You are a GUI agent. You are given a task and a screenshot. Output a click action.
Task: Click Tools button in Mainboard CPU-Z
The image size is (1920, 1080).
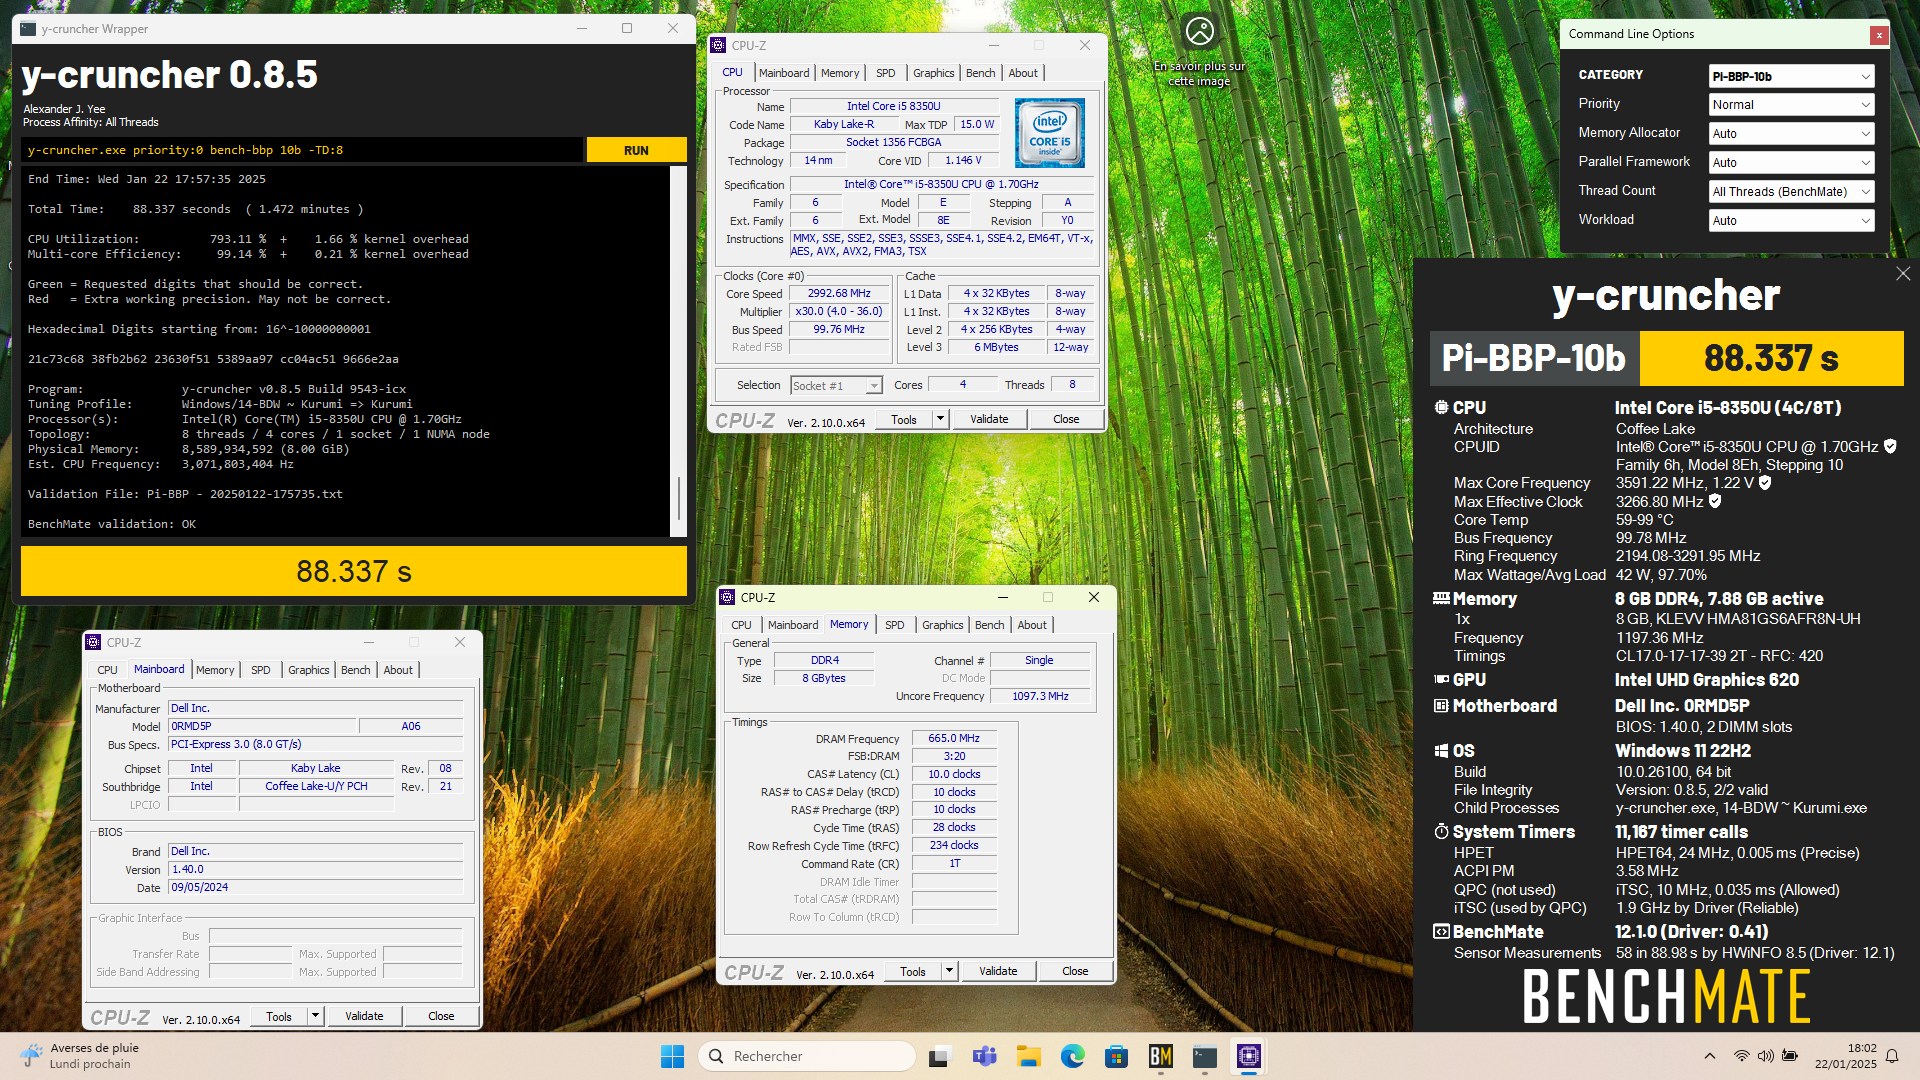coord(279,1016)
